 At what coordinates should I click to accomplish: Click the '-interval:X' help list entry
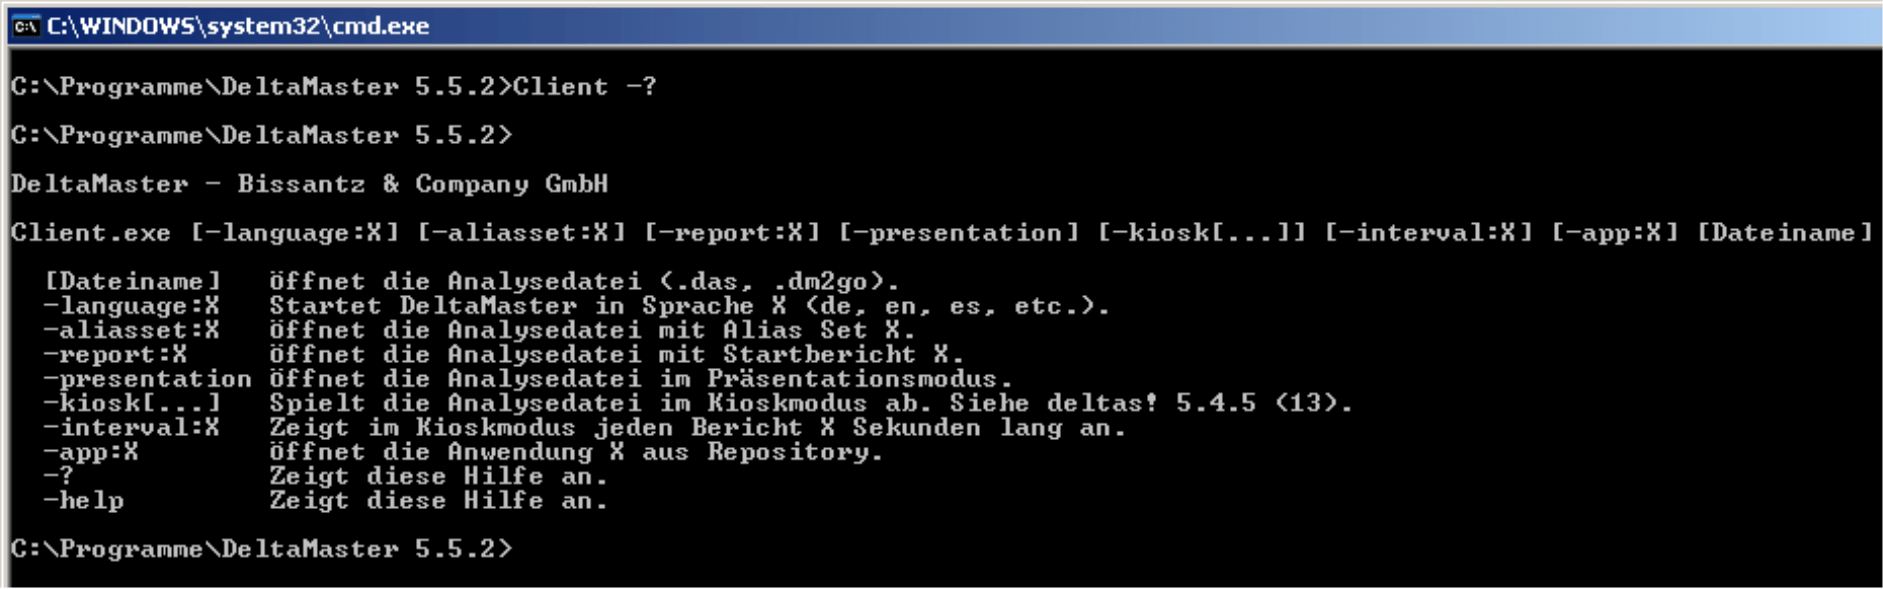(x=132, y=428)
